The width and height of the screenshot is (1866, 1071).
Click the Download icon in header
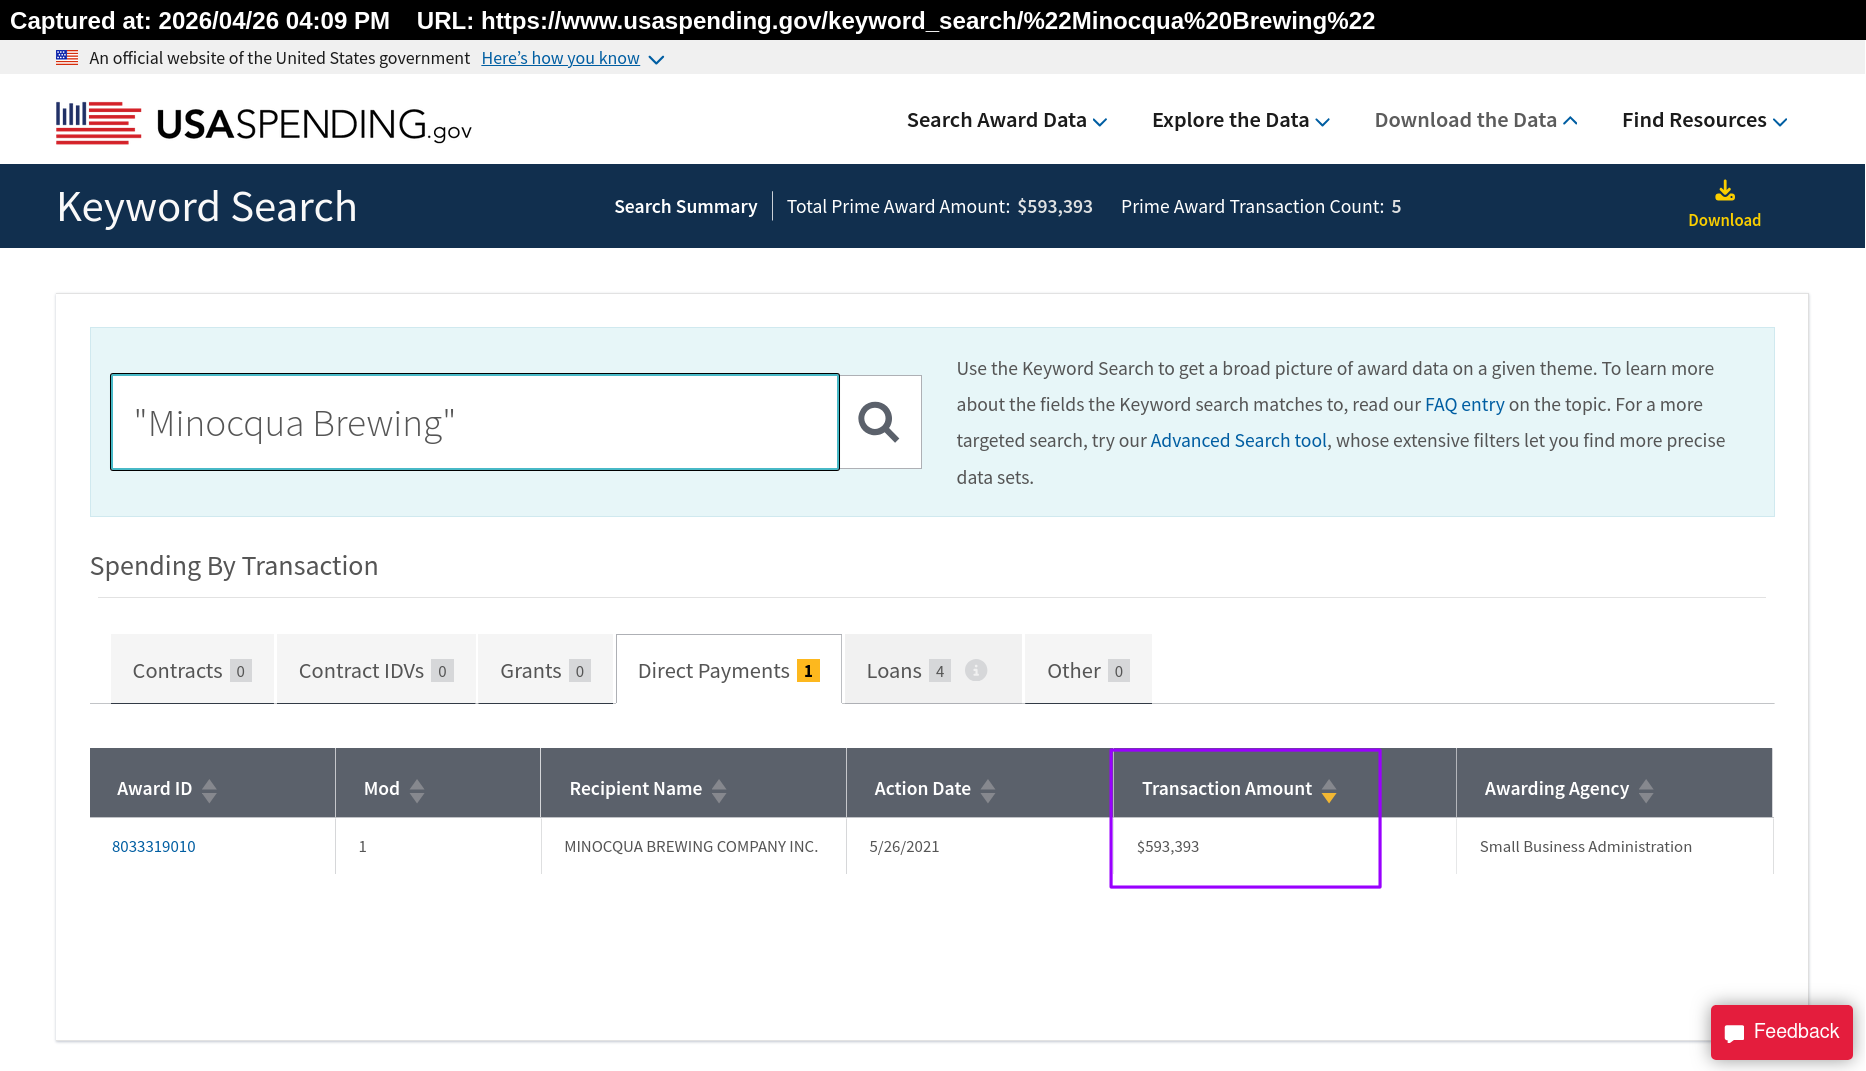point(1724,192)
